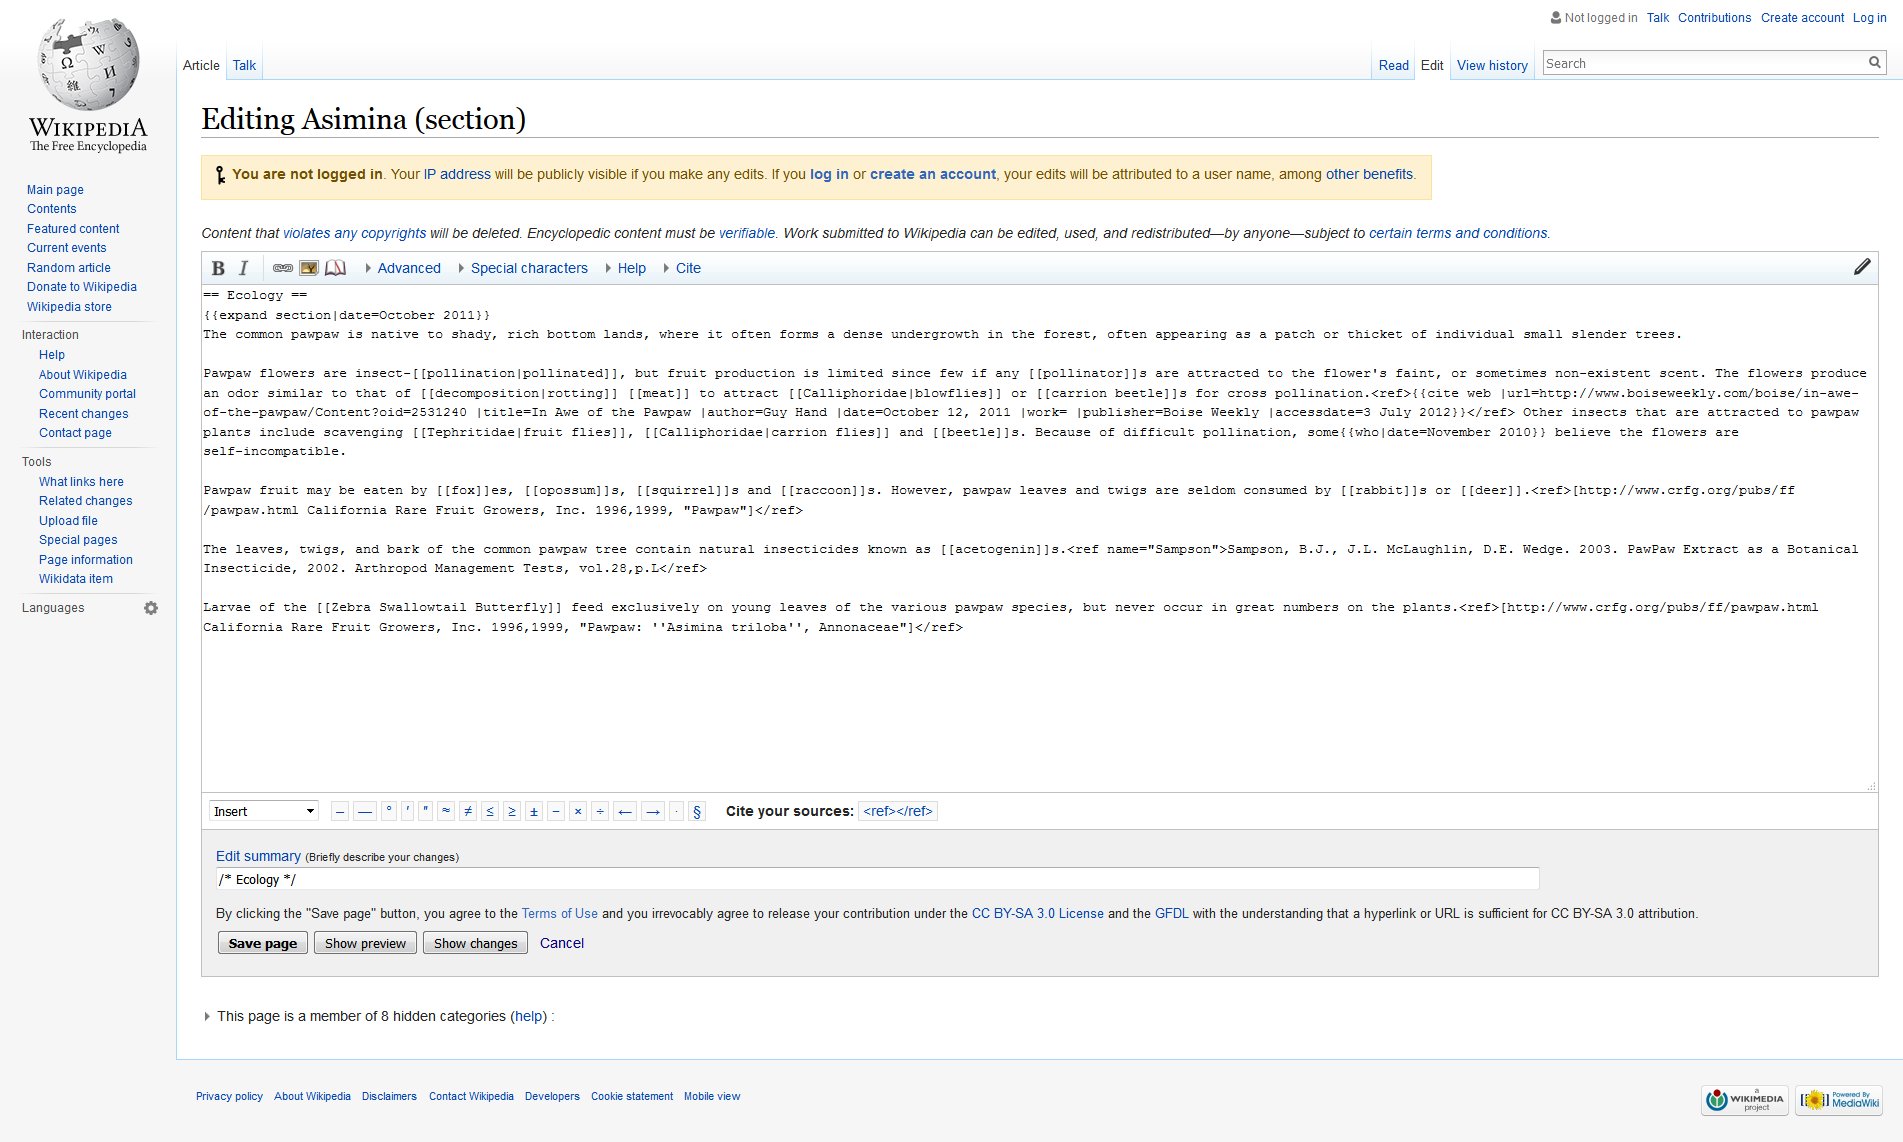This screenshot has height=1142, width=1903.
Task: Open the 'IP address' link in the notice
Action: point(457,174)
